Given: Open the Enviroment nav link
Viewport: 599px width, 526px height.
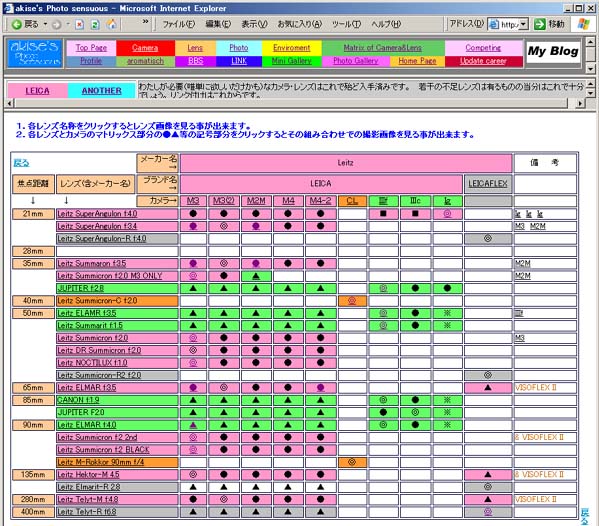Looking at the screenshot, I should tap(291, 48).
